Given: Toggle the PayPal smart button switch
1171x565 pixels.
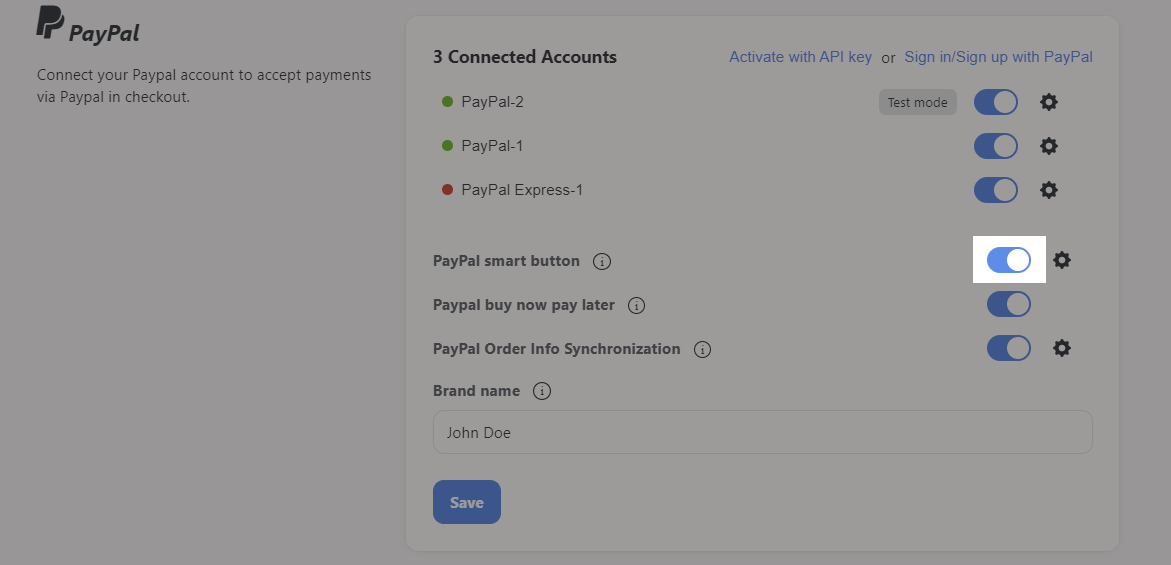Looking at the screenshot, I should pos(1008,260).
